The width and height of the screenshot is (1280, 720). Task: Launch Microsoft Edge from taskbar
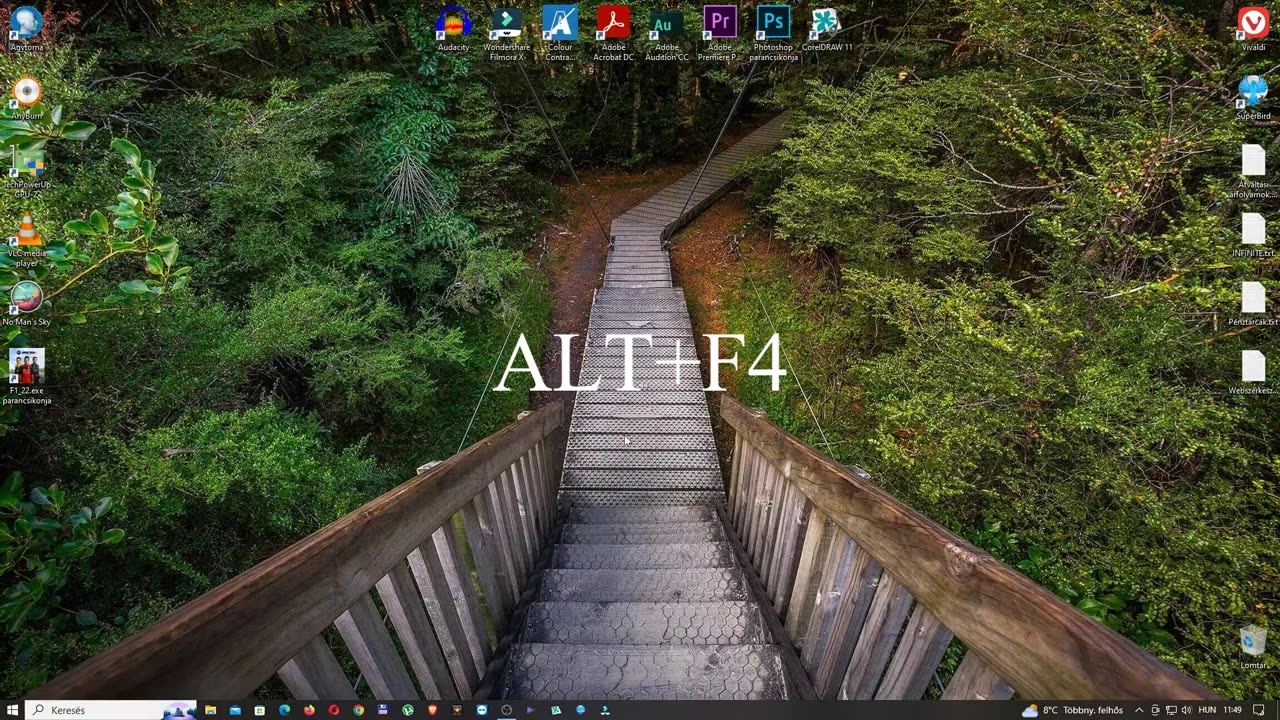click(x=284, y=710)
